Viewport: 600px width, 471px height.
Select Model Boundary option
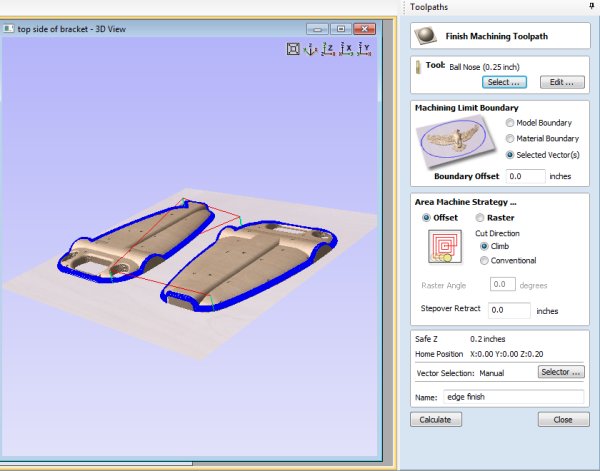tap(511, 122)
